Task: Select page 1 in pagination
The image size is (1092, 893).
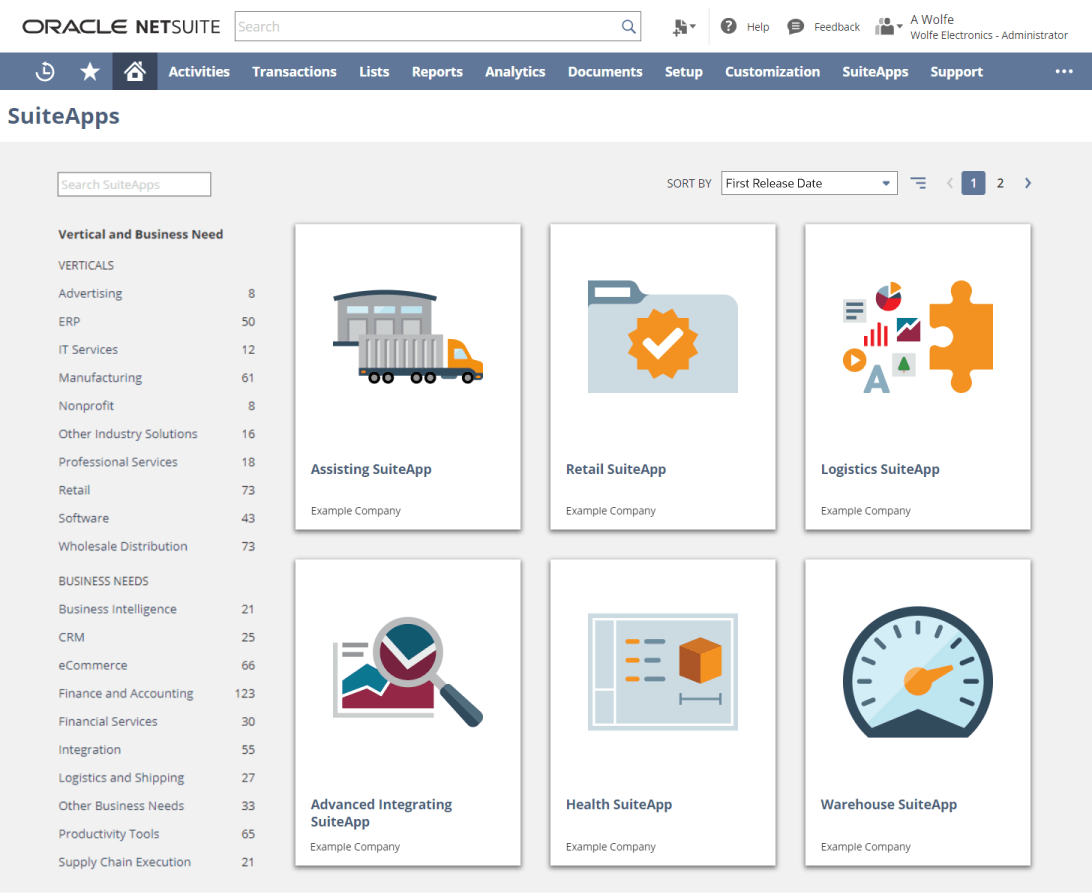Action: [x=973, y=183]
